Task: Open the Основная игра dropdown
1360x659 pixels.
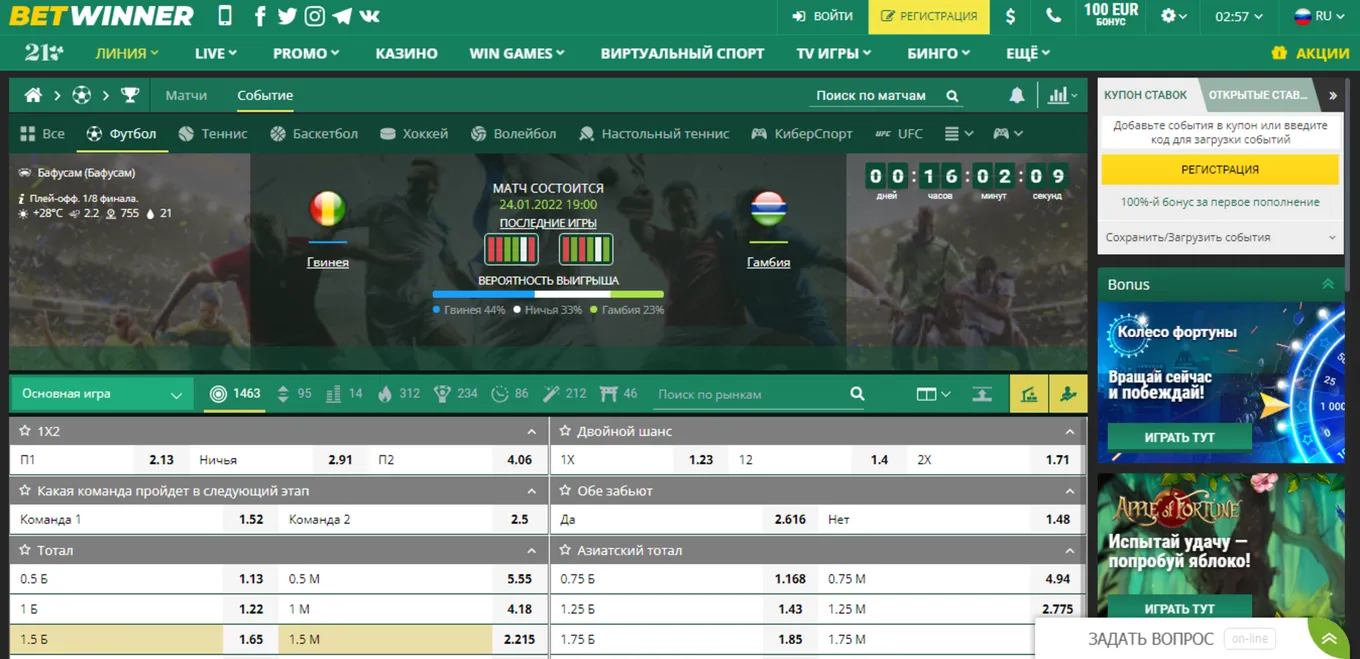Action: (102, 394)
